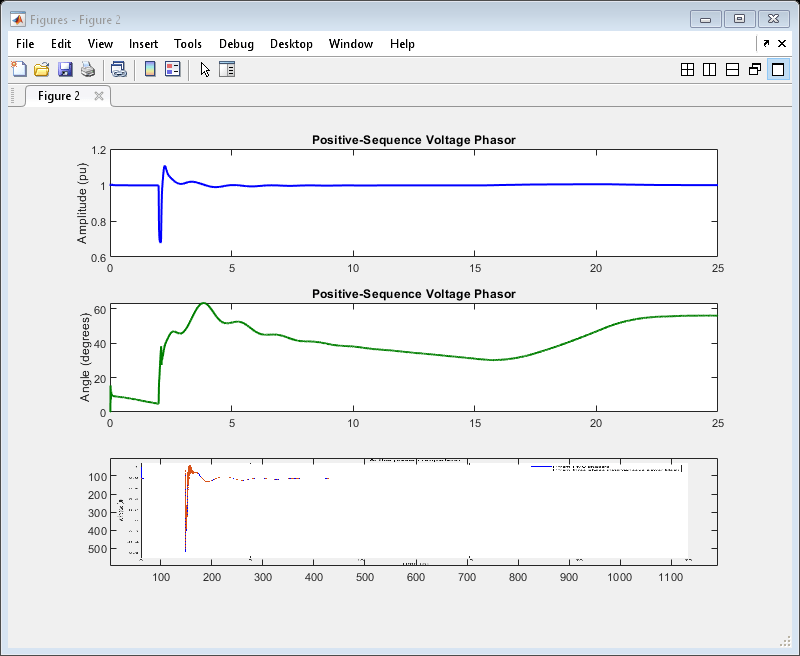800x656 pixels.
Task: Open the Desktop menu
Action: (291, 44)
